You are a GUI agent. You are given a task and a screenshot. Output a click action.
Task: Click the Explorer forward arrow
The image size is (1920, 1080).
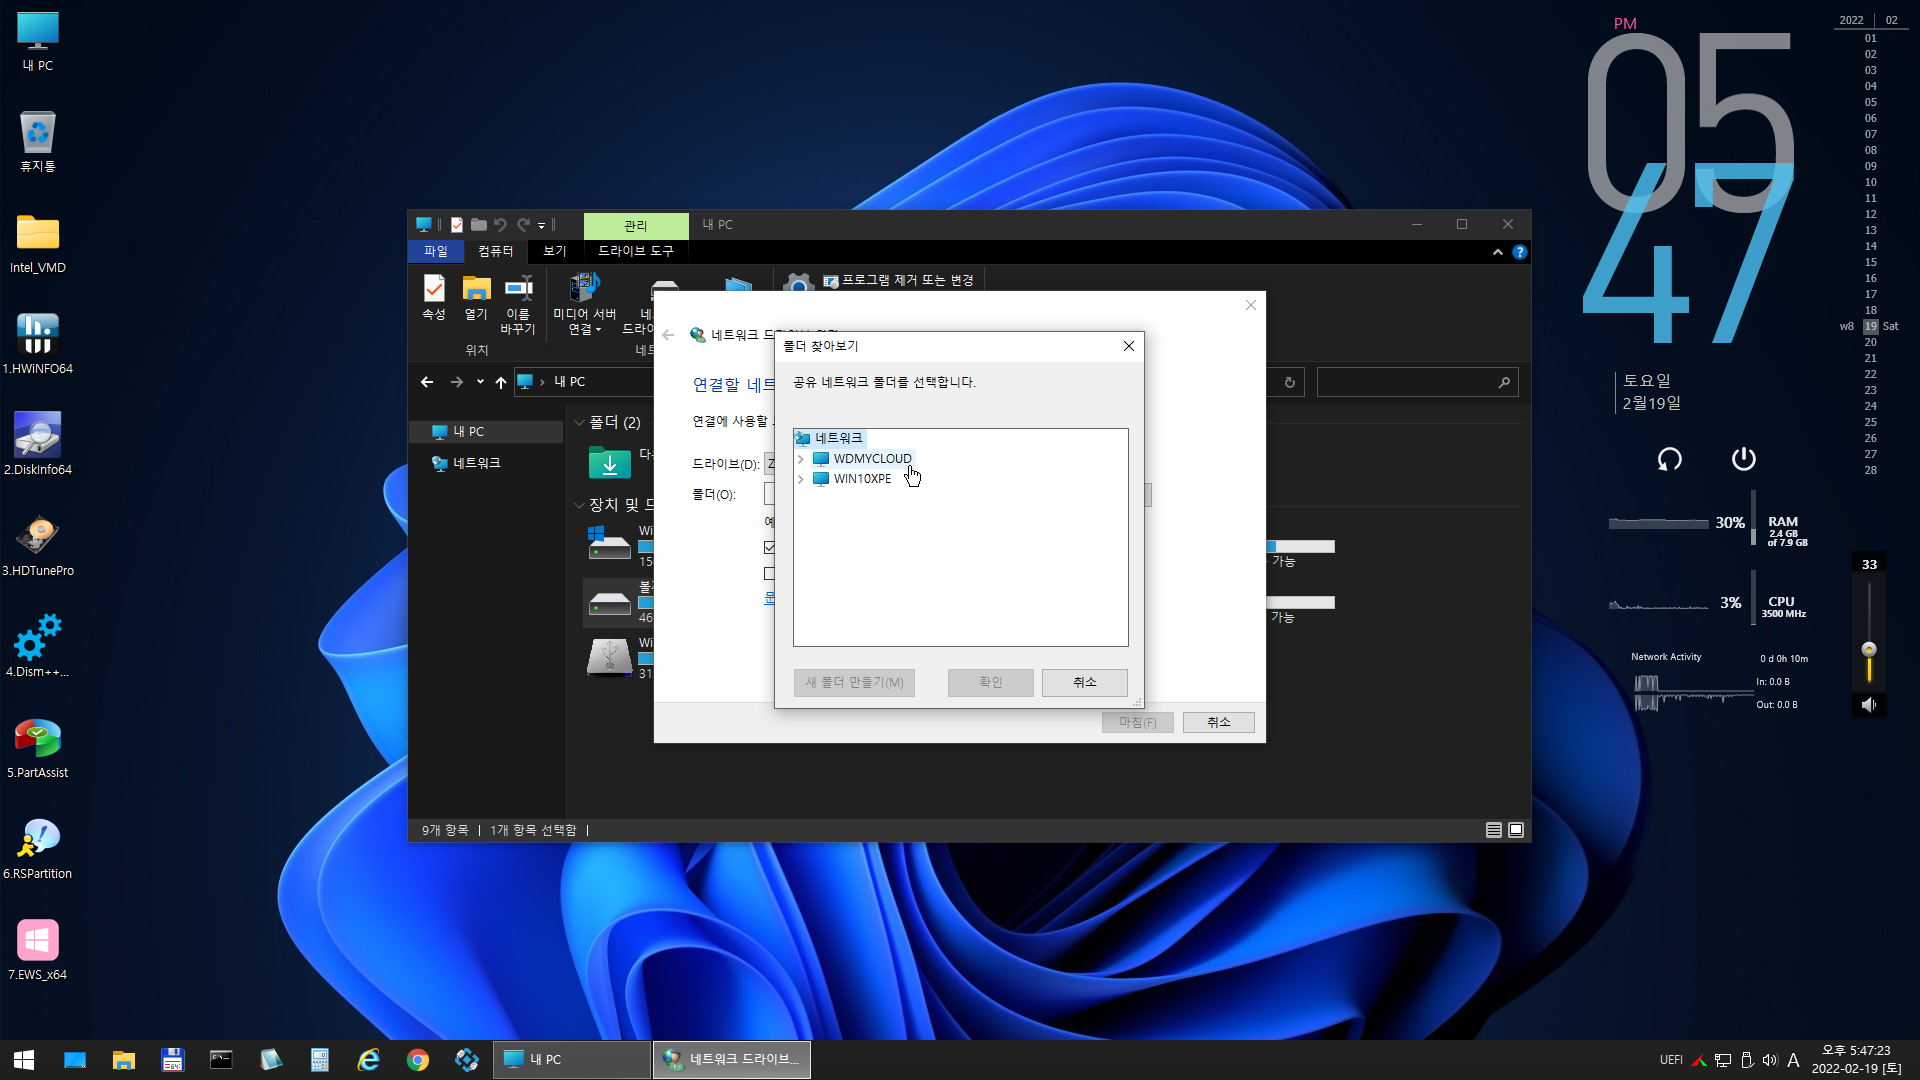457,382
